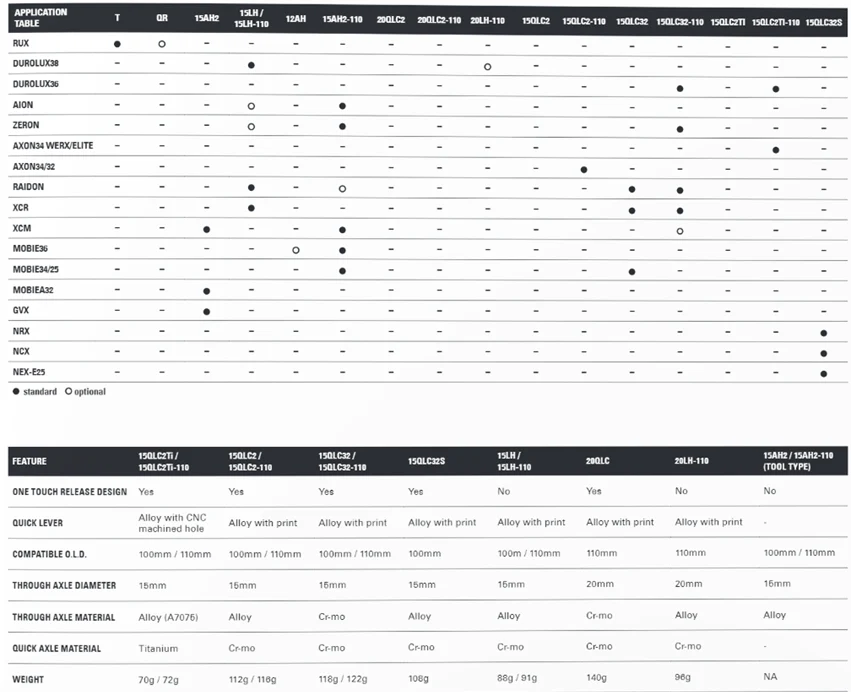Click the Titanium cell in the feature table
This screenshot has height=692, width=851.
157,648
